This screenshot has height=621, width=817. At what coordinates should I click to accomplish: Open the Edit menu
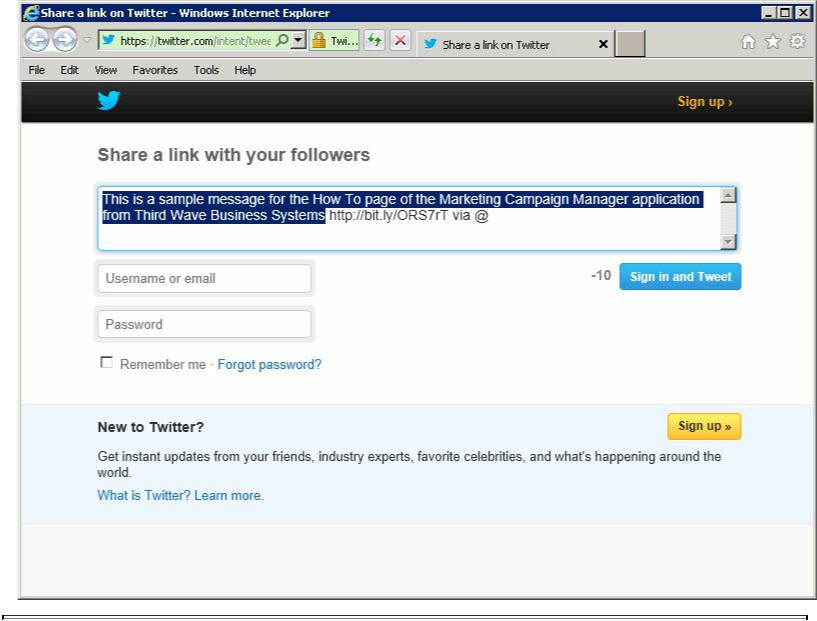click(x=69, y=70)
